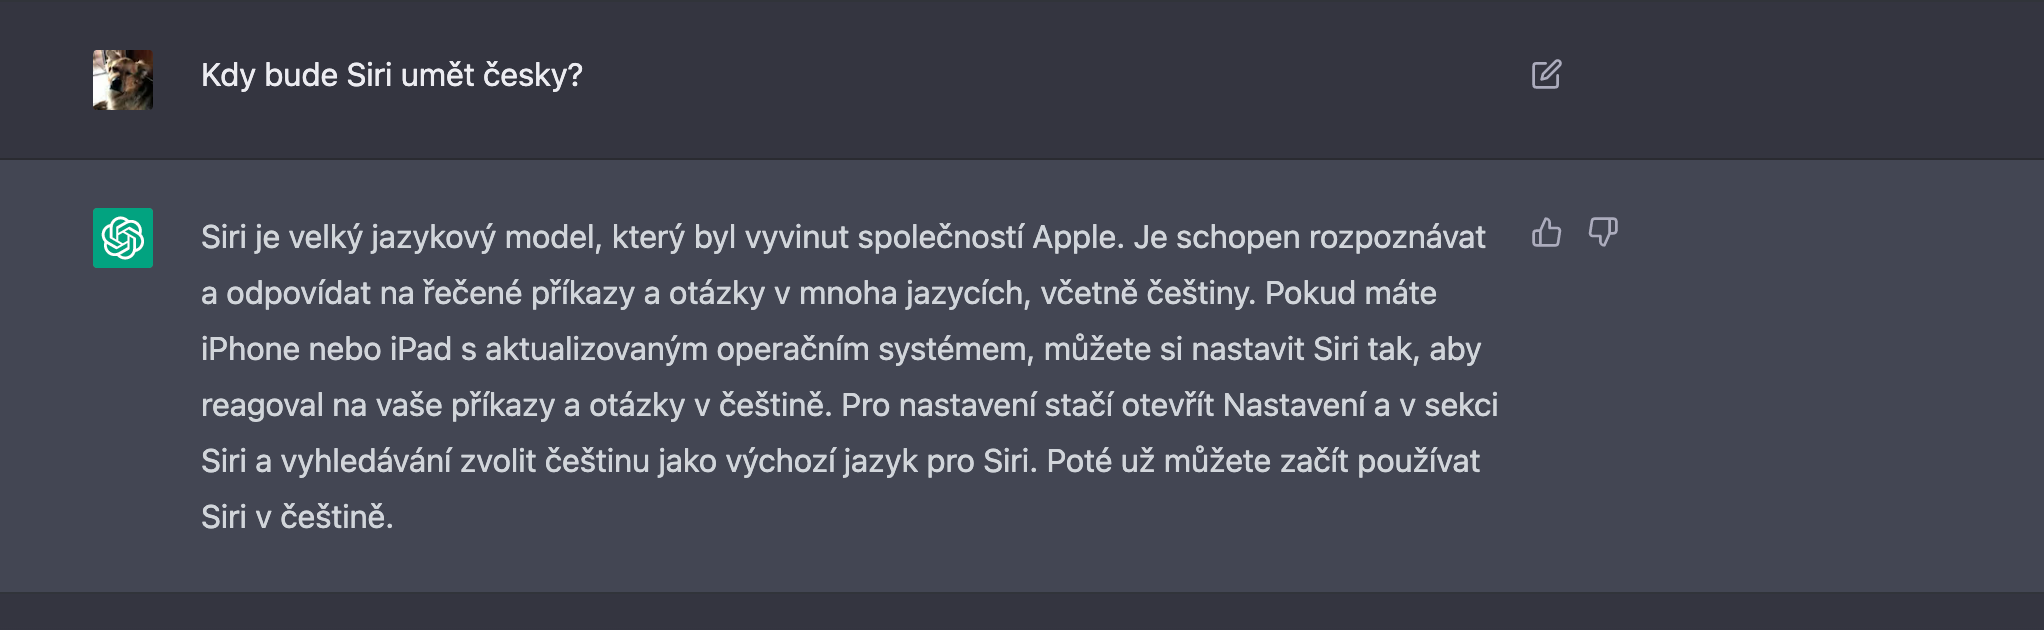Click the phrase "Nastavení" in the response
The image size is (2044, 630).
pos(1293,406)
